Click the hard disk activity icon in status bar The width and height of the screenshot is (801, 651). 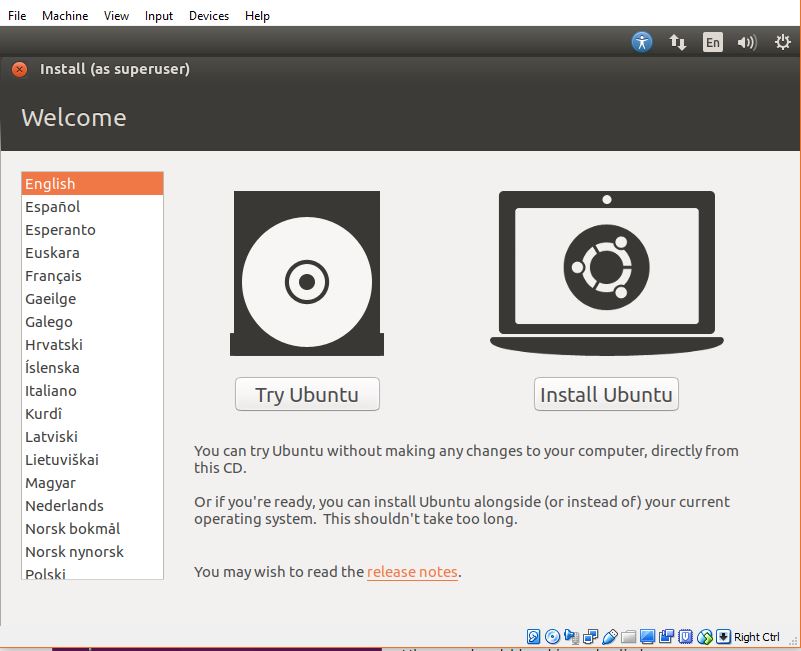coord(533,636)
